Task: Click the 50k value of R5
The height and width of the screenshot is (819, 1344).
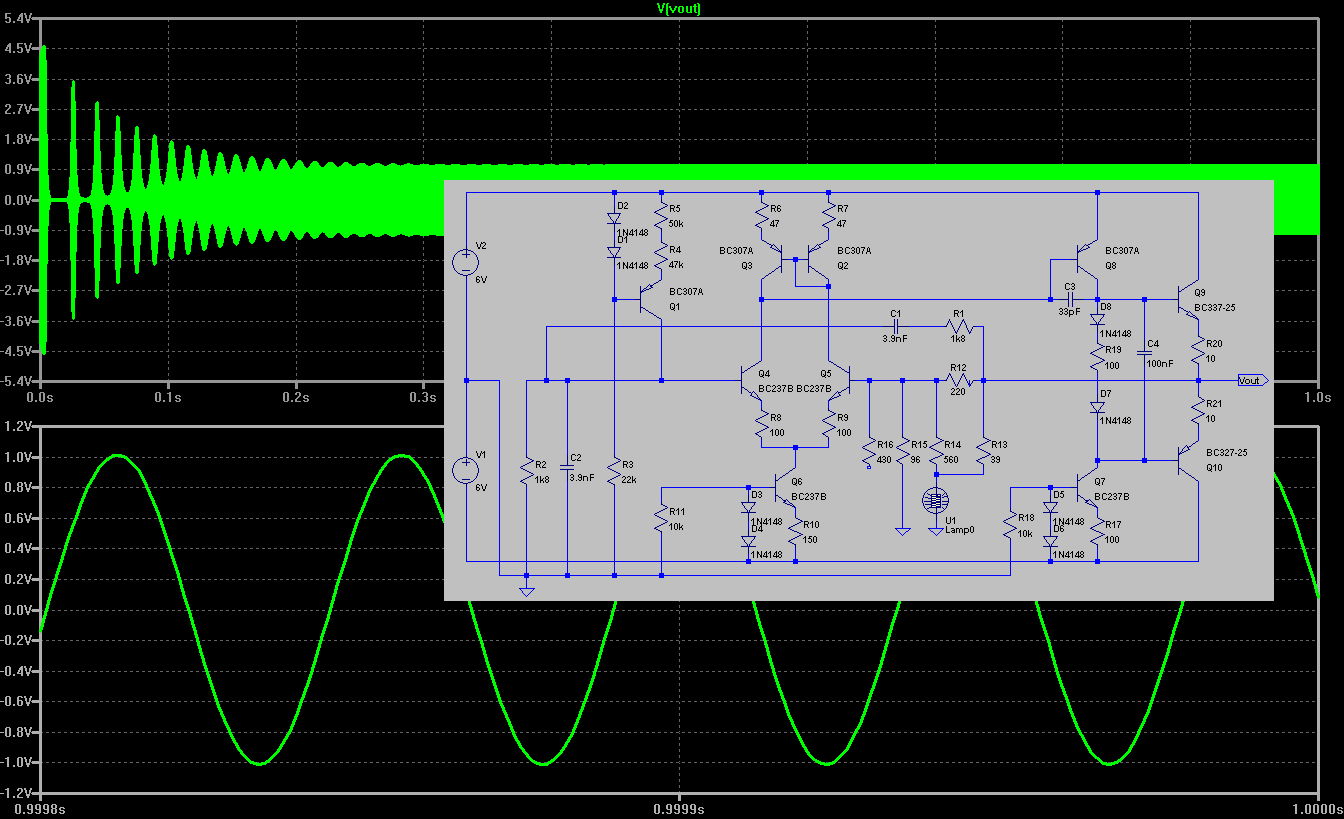Action: [x=676, y=222]
